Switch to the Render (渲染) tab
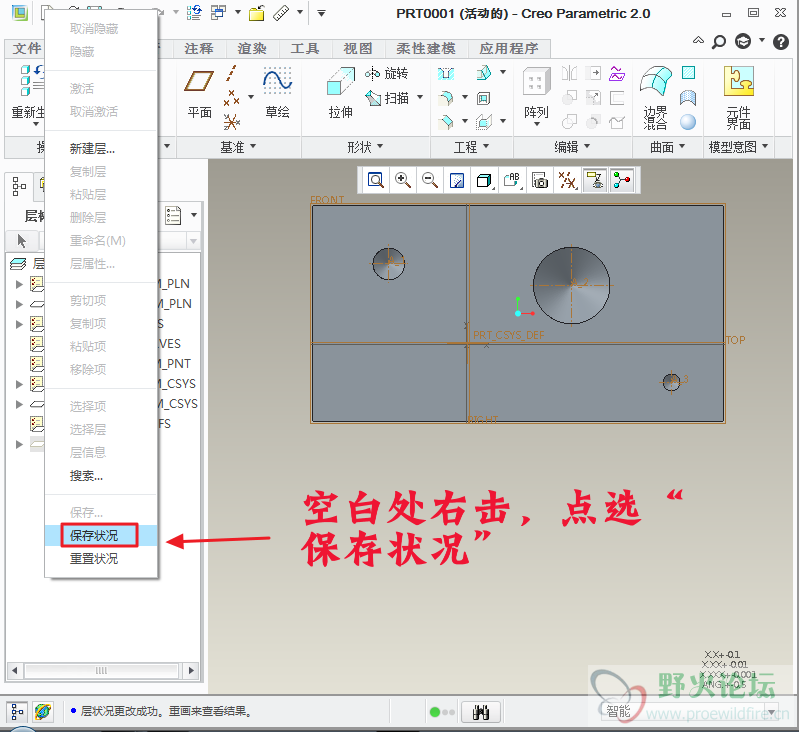 [252, 49]
